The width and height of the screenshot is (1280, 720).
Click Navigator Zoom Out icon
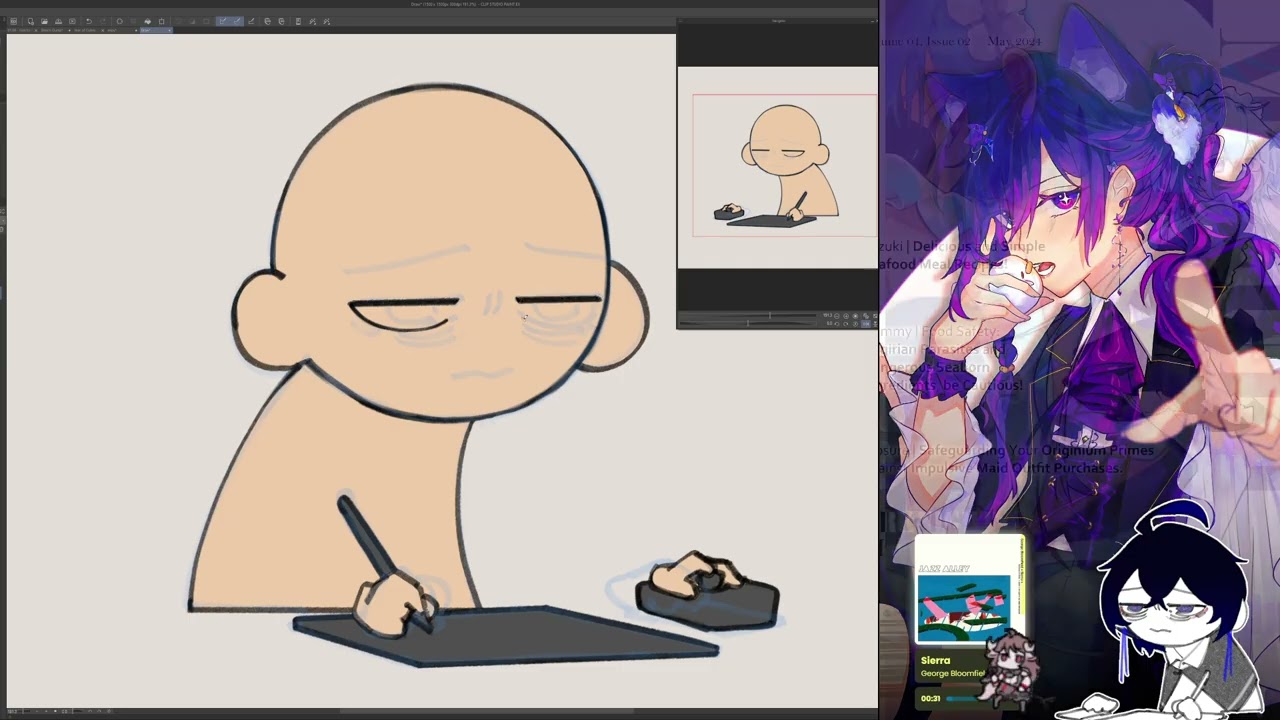point(837,316)
